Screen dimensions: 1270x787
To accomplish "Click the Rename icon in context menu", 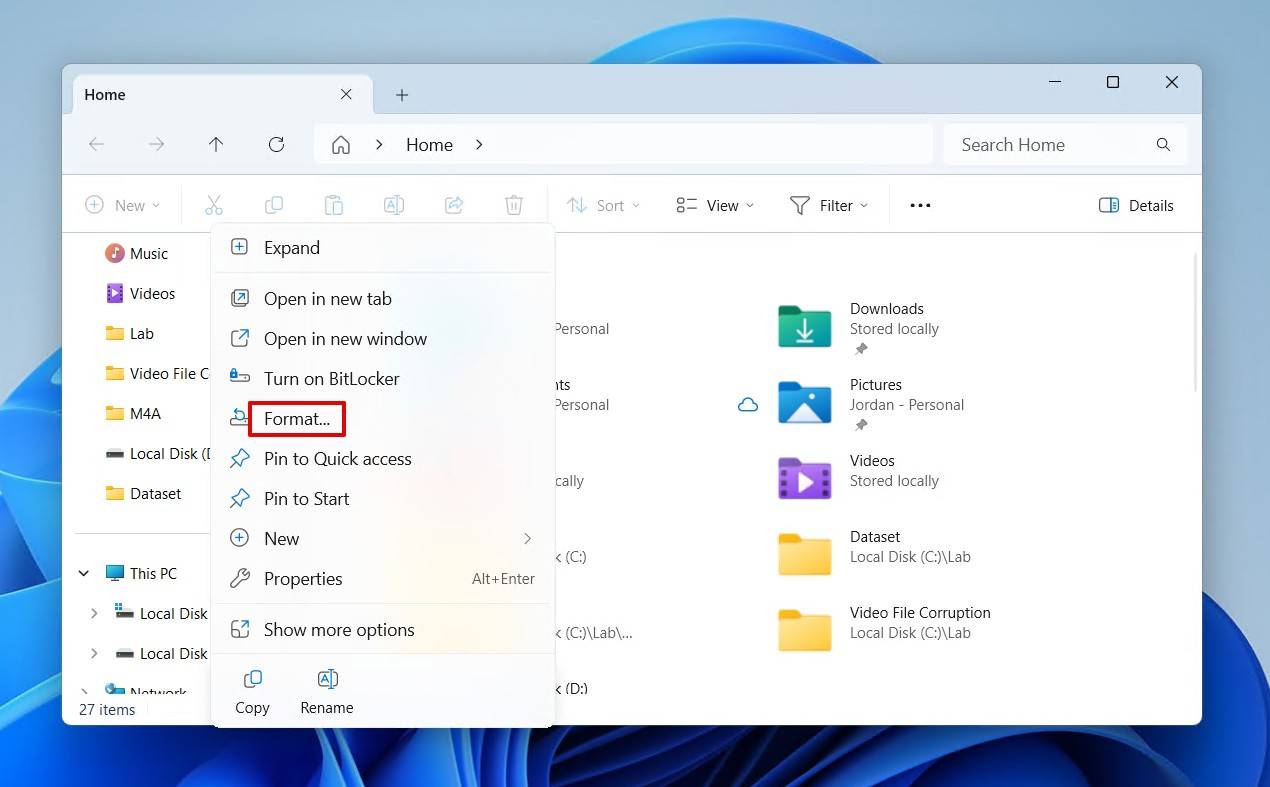I will 327,681.
